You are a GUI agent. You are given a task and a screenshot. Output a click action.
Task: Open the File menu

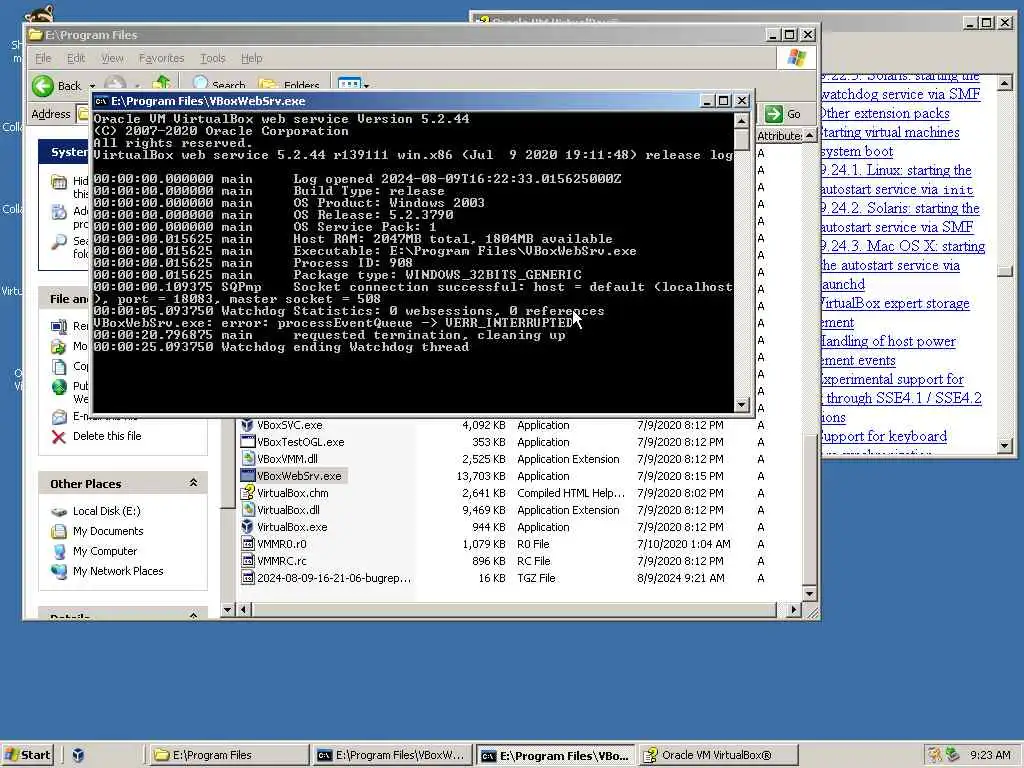(43, 58)
